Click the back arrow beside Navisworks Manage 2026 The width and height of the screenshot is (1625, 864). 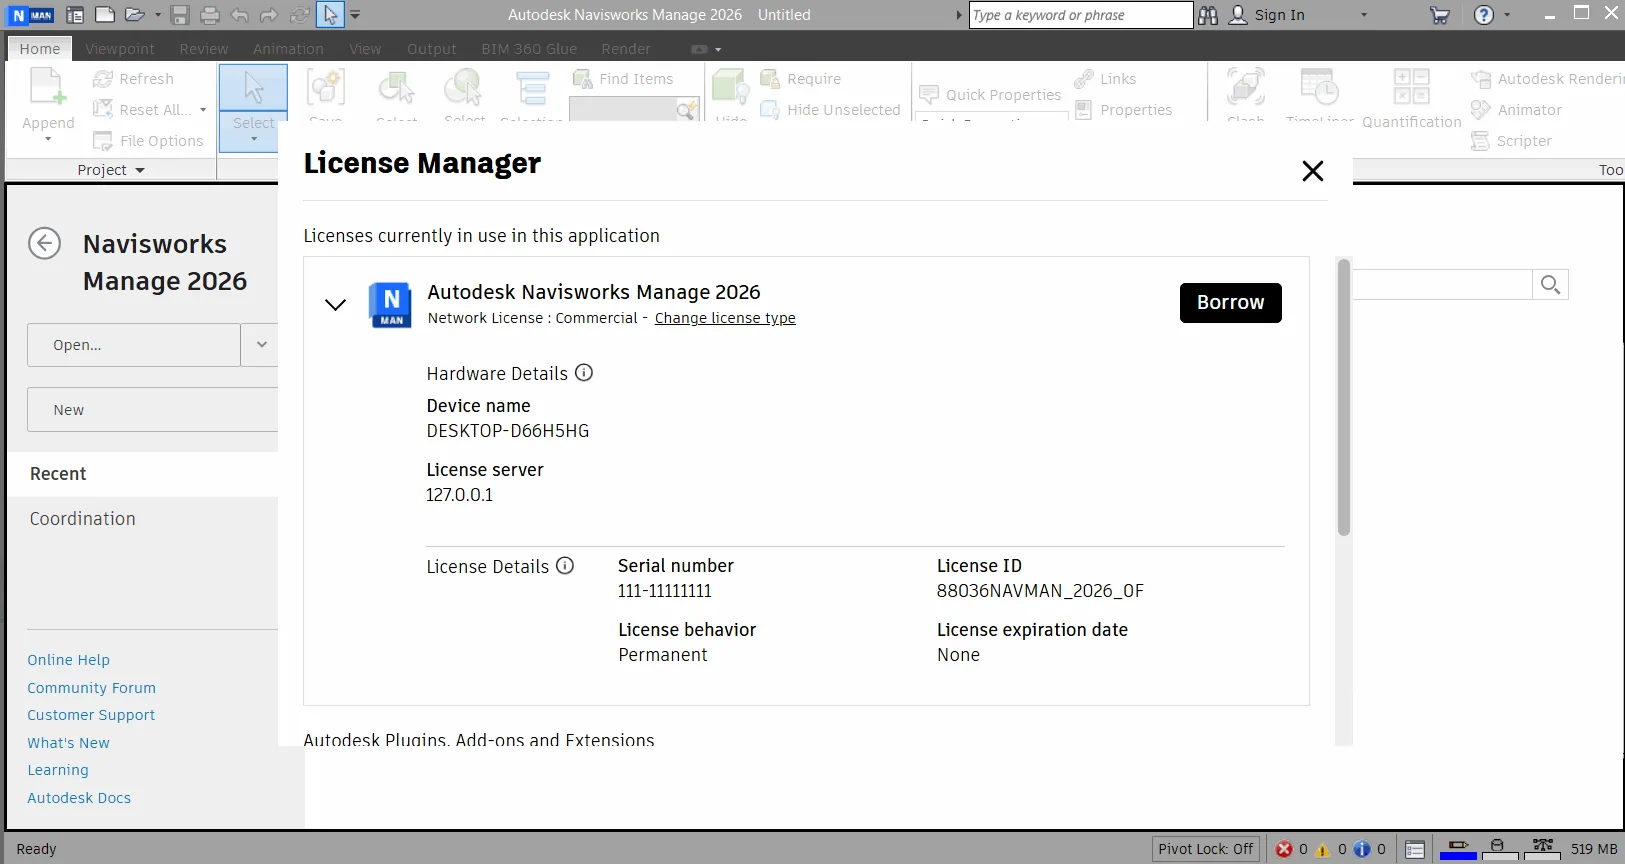[45, 243]
